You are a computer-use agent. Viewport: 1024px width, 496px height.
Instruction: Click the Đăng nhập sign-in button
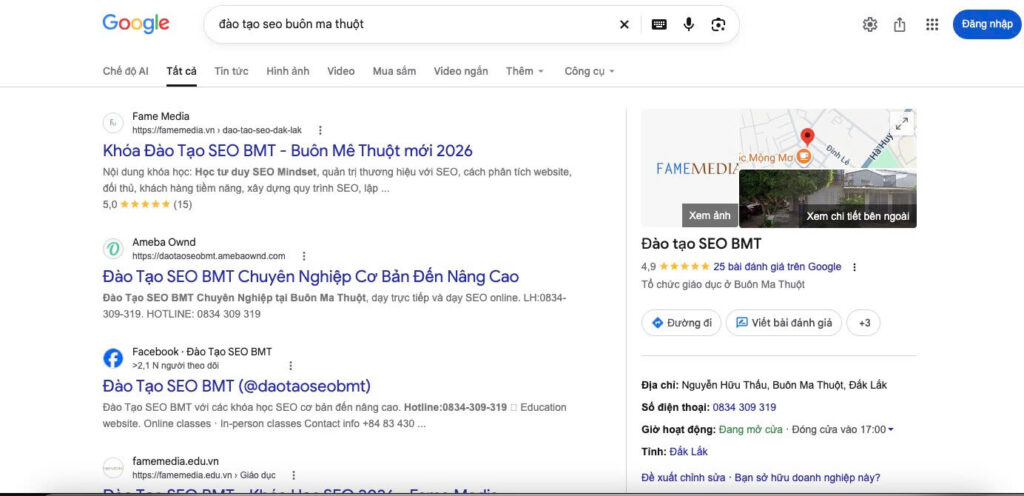click(987, 25)
